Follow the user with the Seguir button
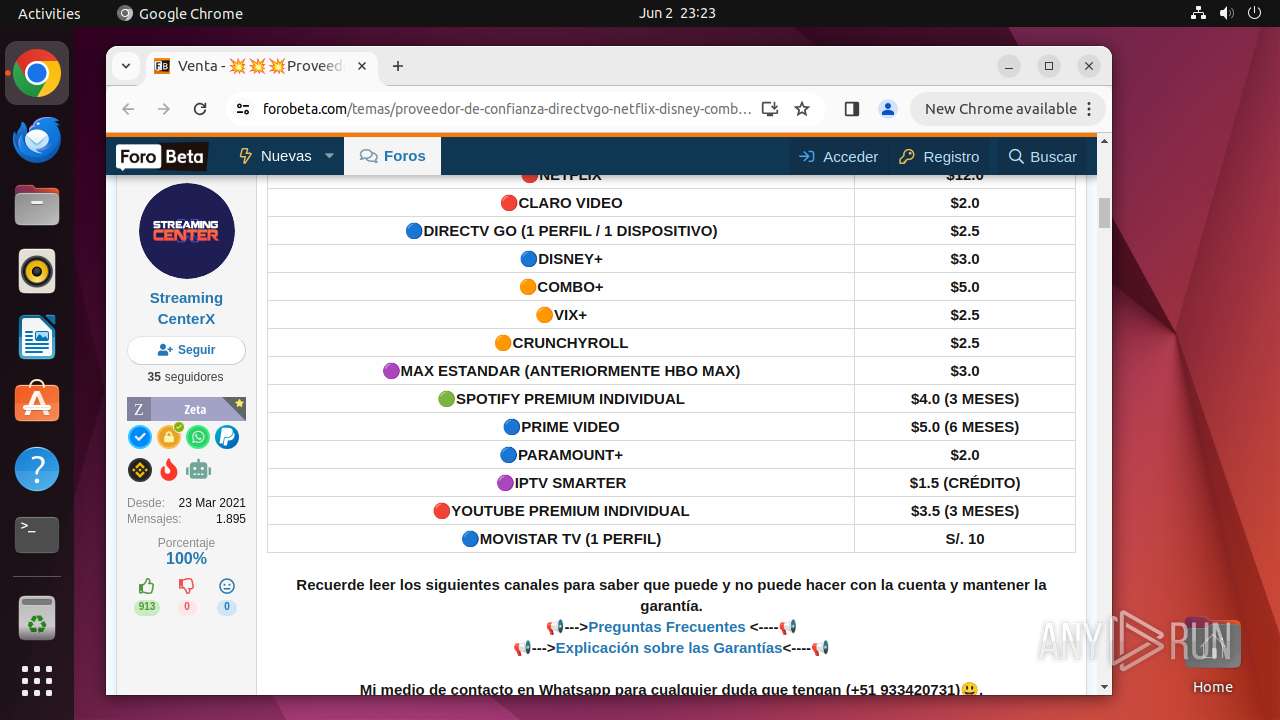 pyautogui.click(x=186, y=350)
